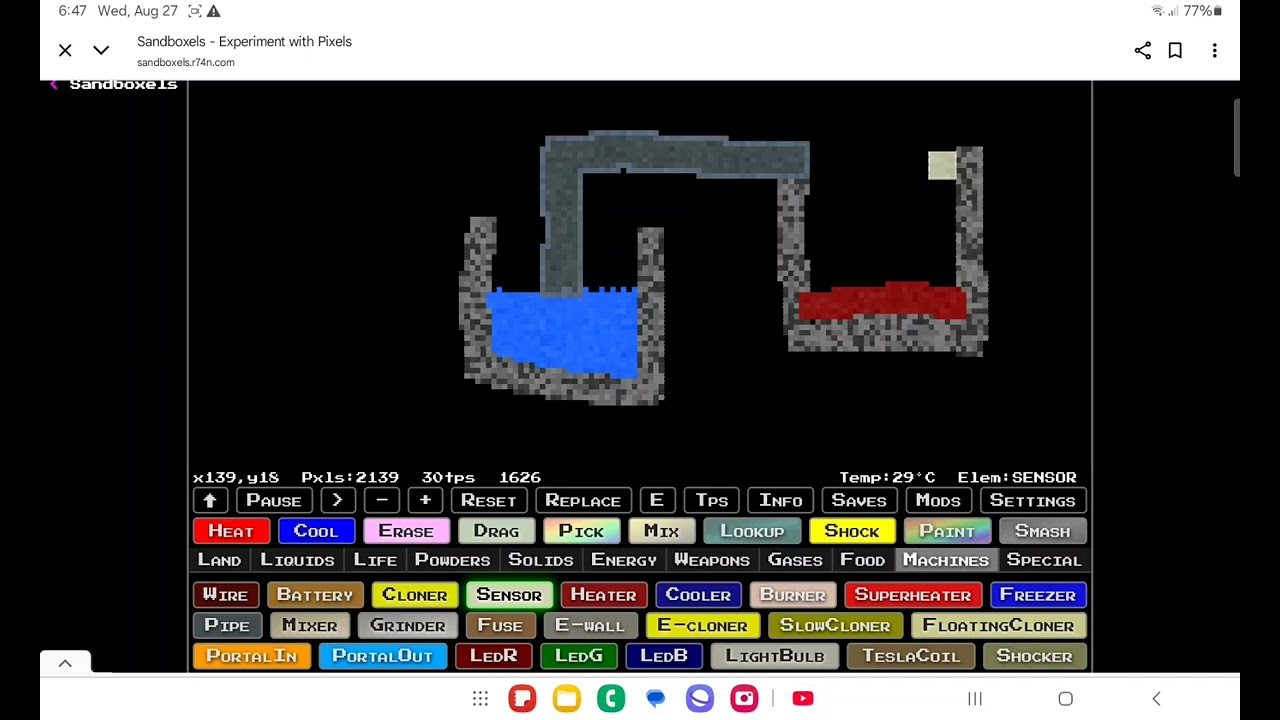1280x720 pixels.
Task: Choose the Freezer element
Action: pos(1038,595)
